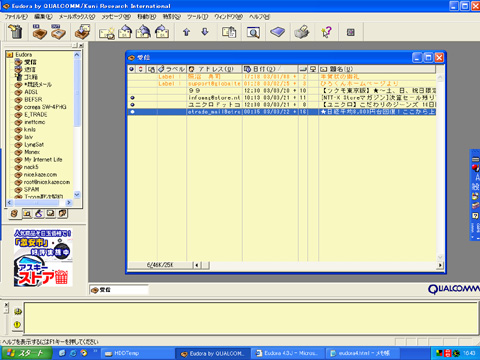Select the orange support@ message row
Viewport: 480px width, 360px height.
pyautogui.click(x=282, y=84)
